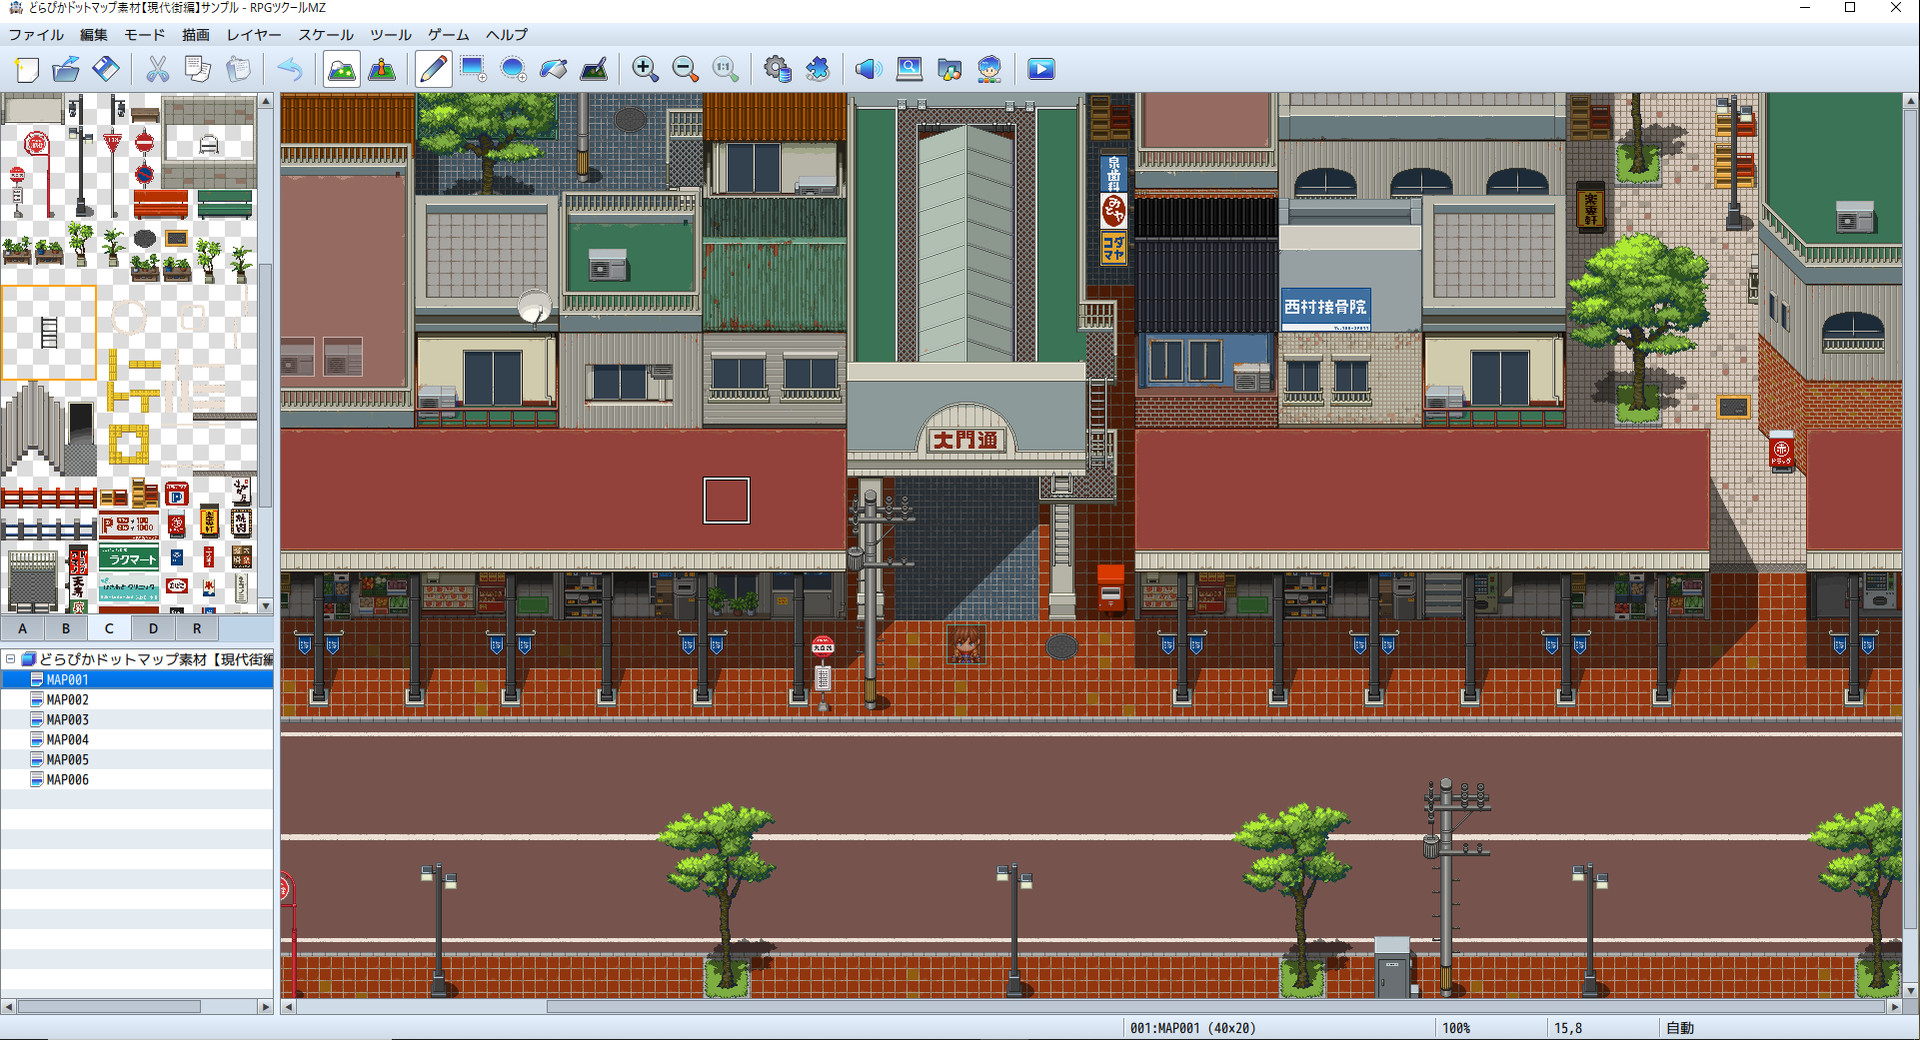Reset zoom to actual scale 1:1
Screen dimensions: 1920x1040
click(x=725, y=69)
